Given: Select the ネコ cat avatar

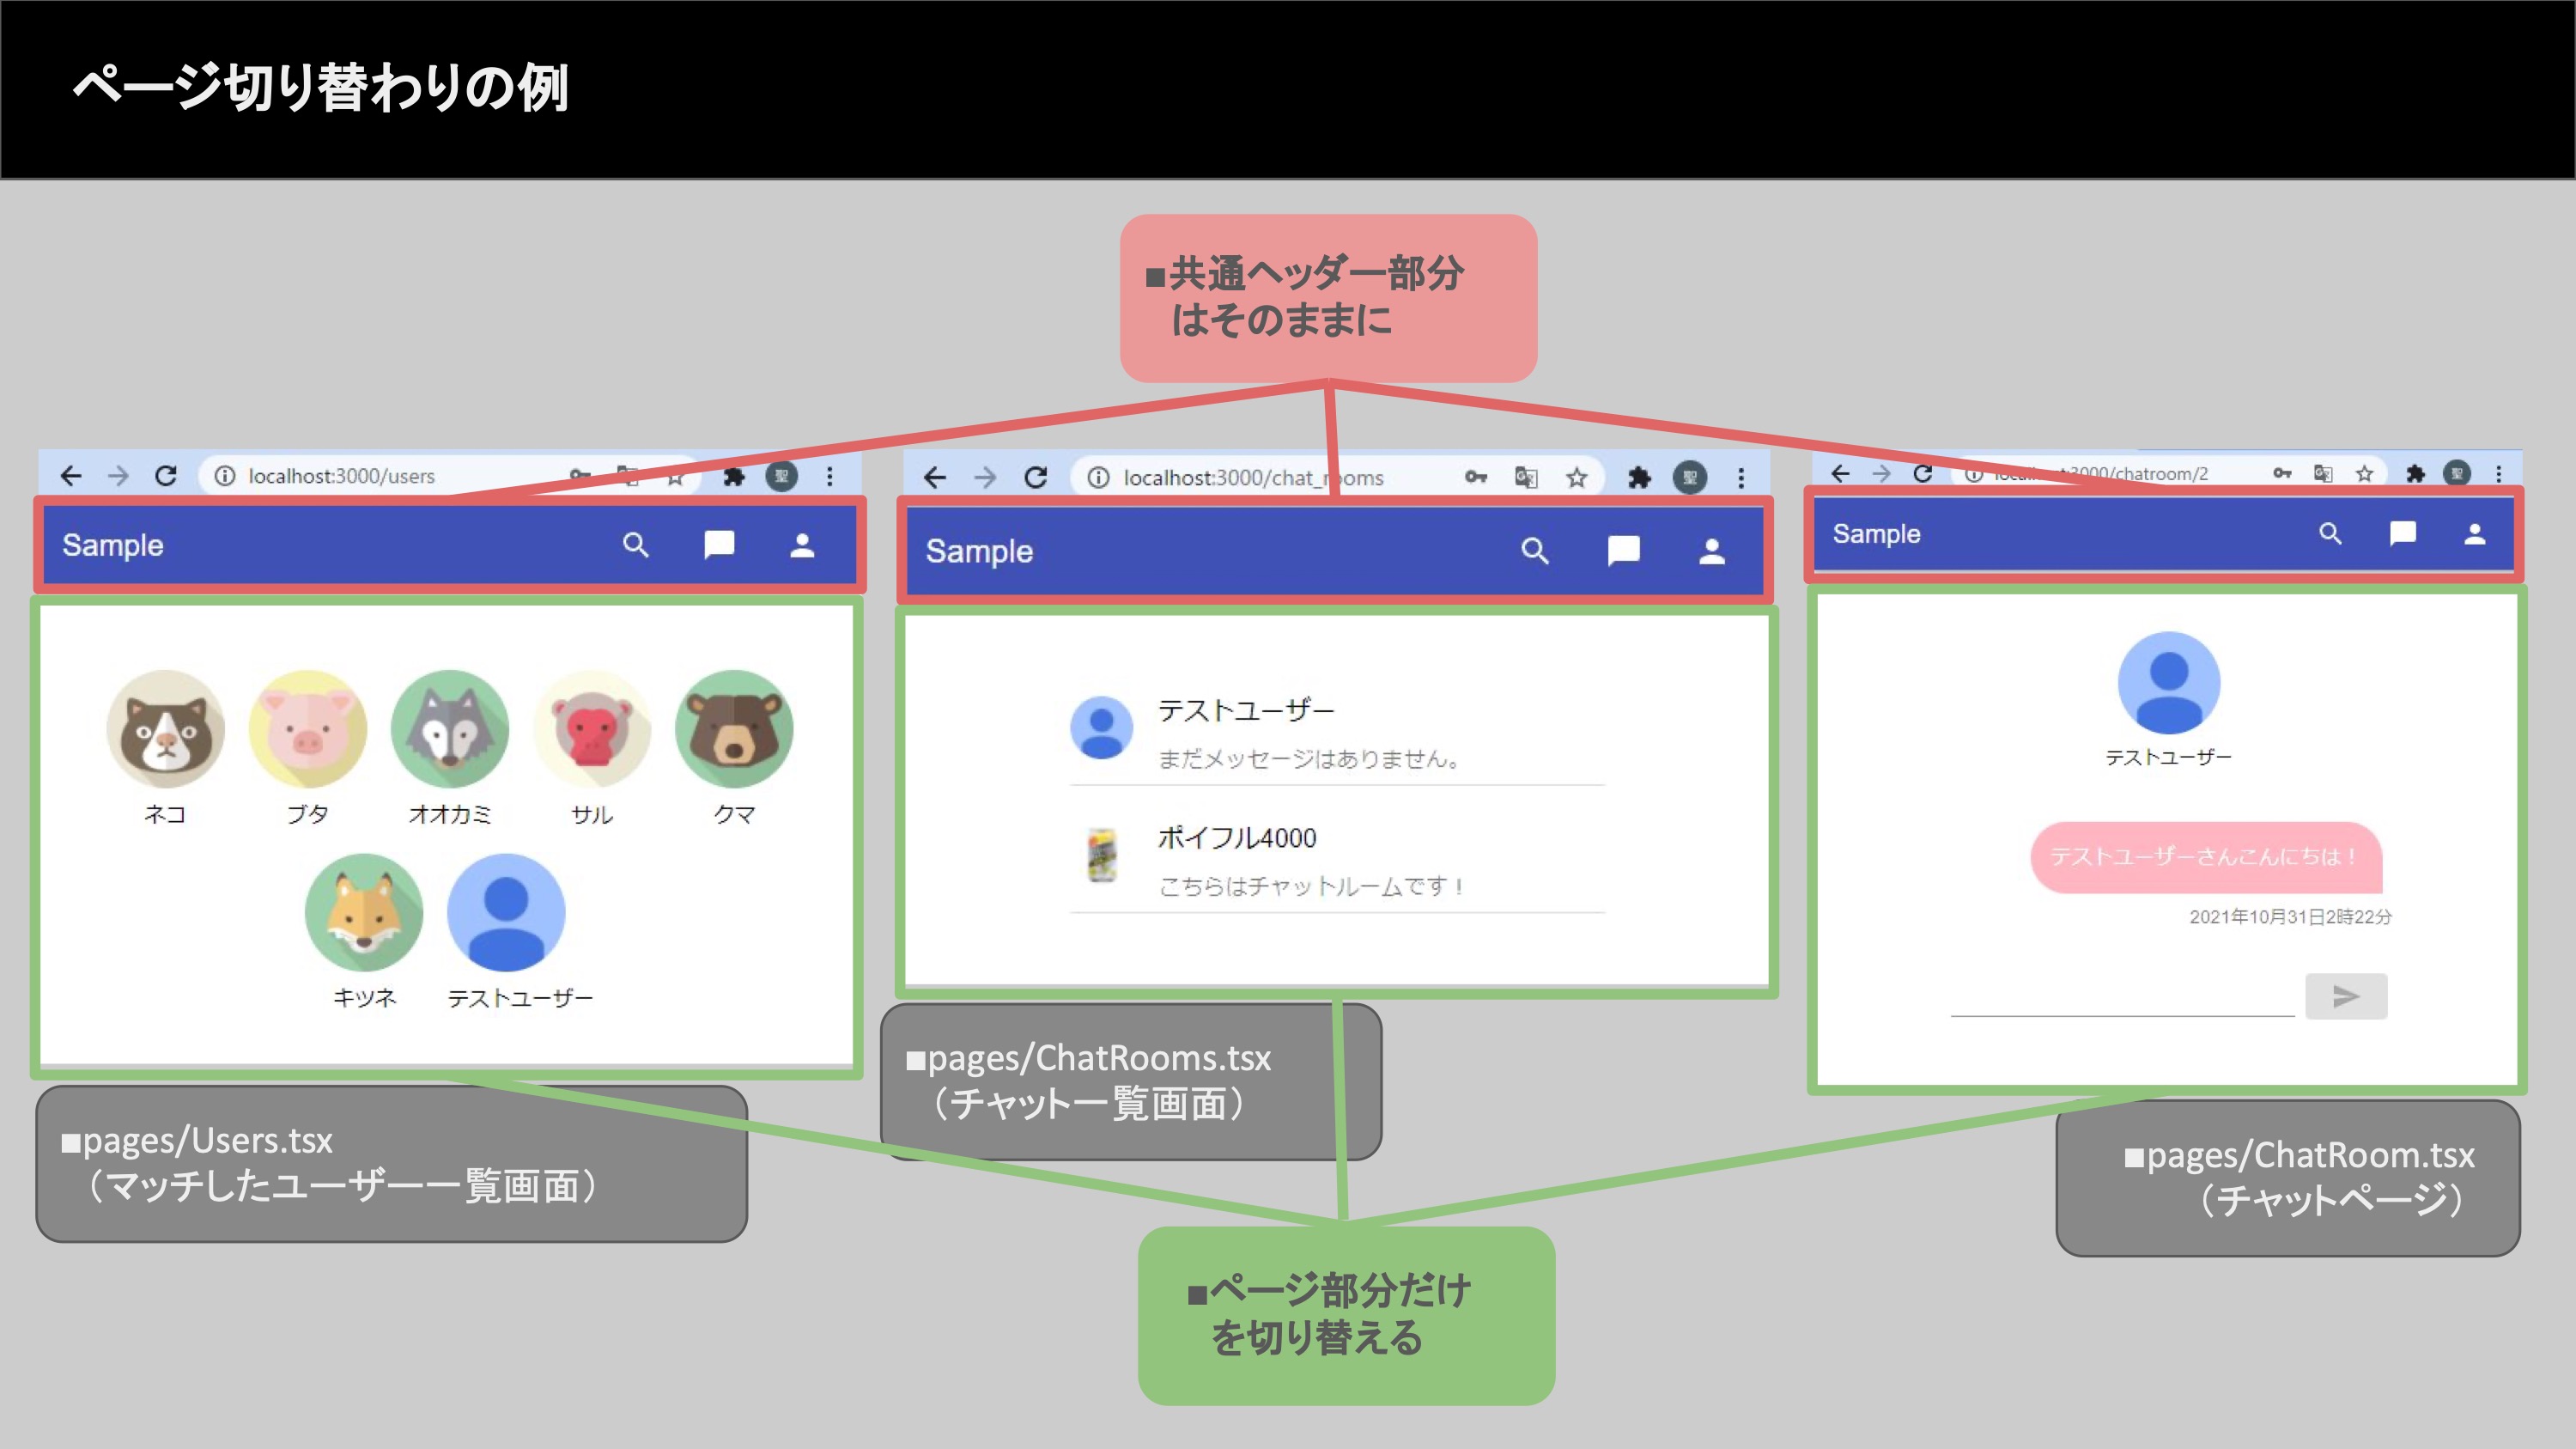Looking at the screenshot, I should 165,729.
